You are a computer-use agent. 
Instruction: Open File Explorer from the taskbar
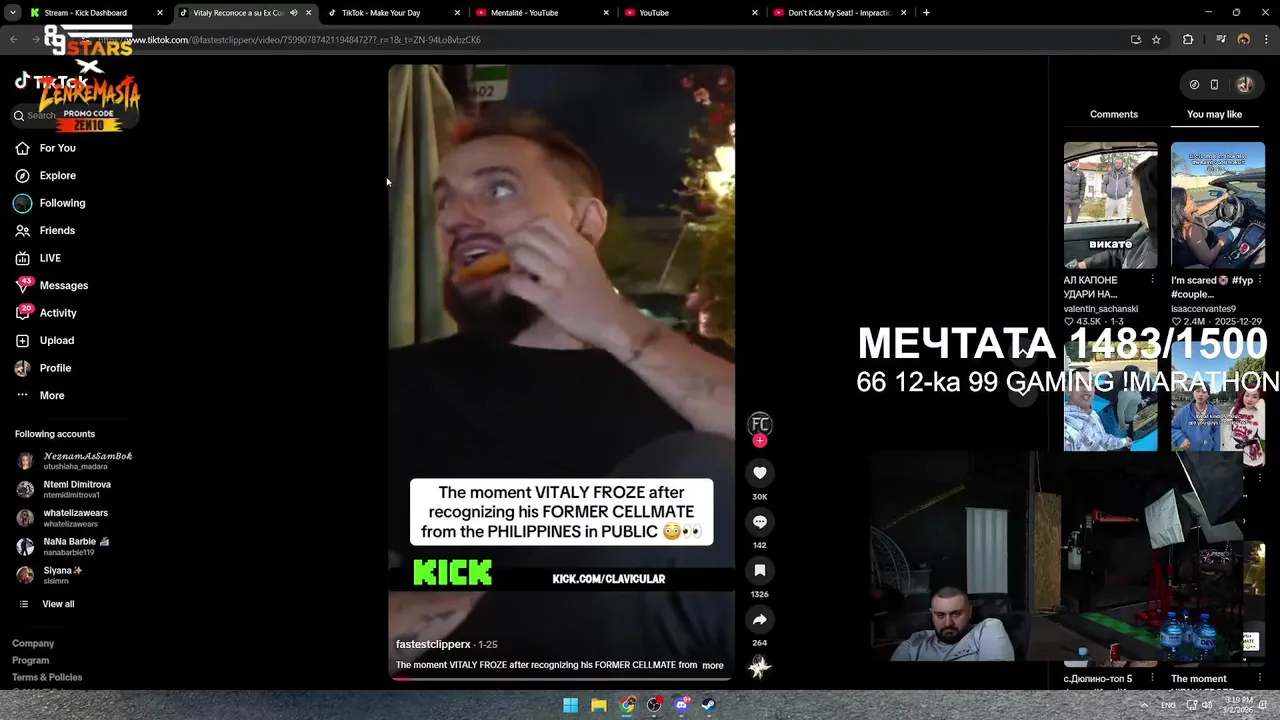click(598, 705)
